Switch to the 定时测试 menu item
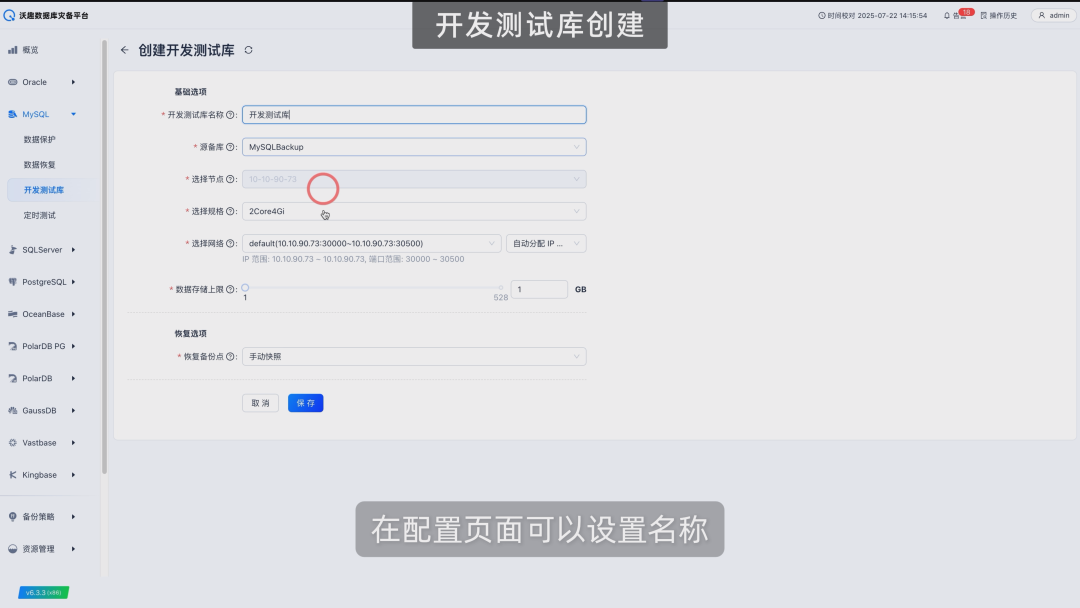 50,216
